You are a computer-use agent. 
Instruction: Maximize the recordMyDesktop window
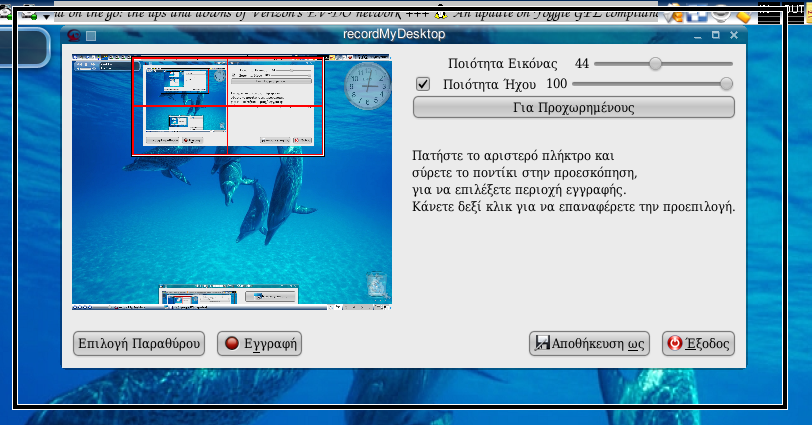(x=716, y=35)
